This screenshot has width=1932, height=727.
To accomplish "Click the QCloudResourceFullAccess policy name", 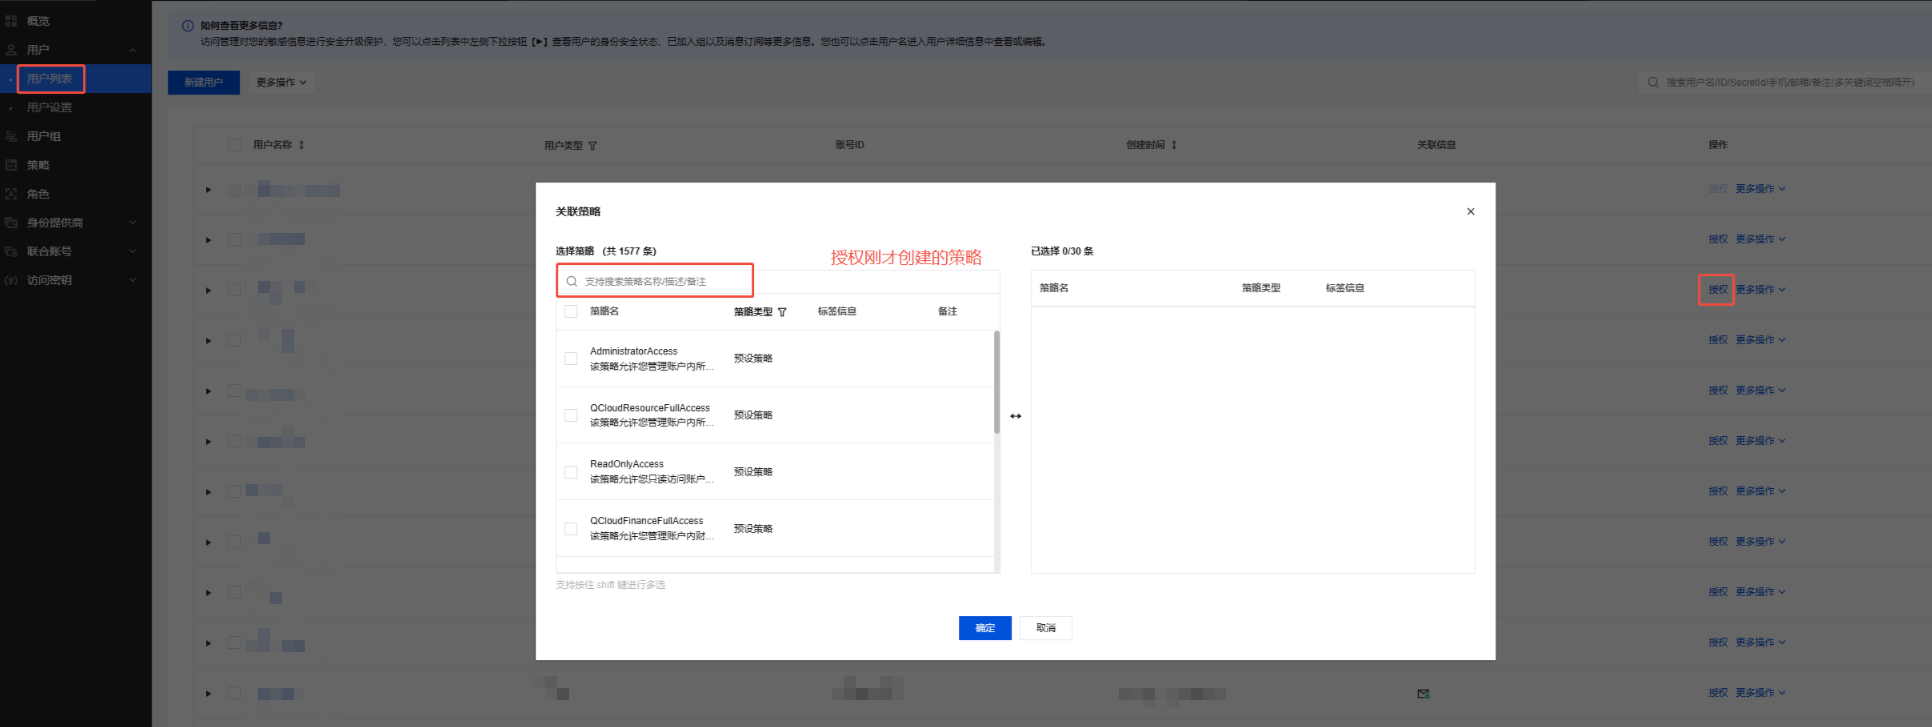I will (x=650, y=408).
